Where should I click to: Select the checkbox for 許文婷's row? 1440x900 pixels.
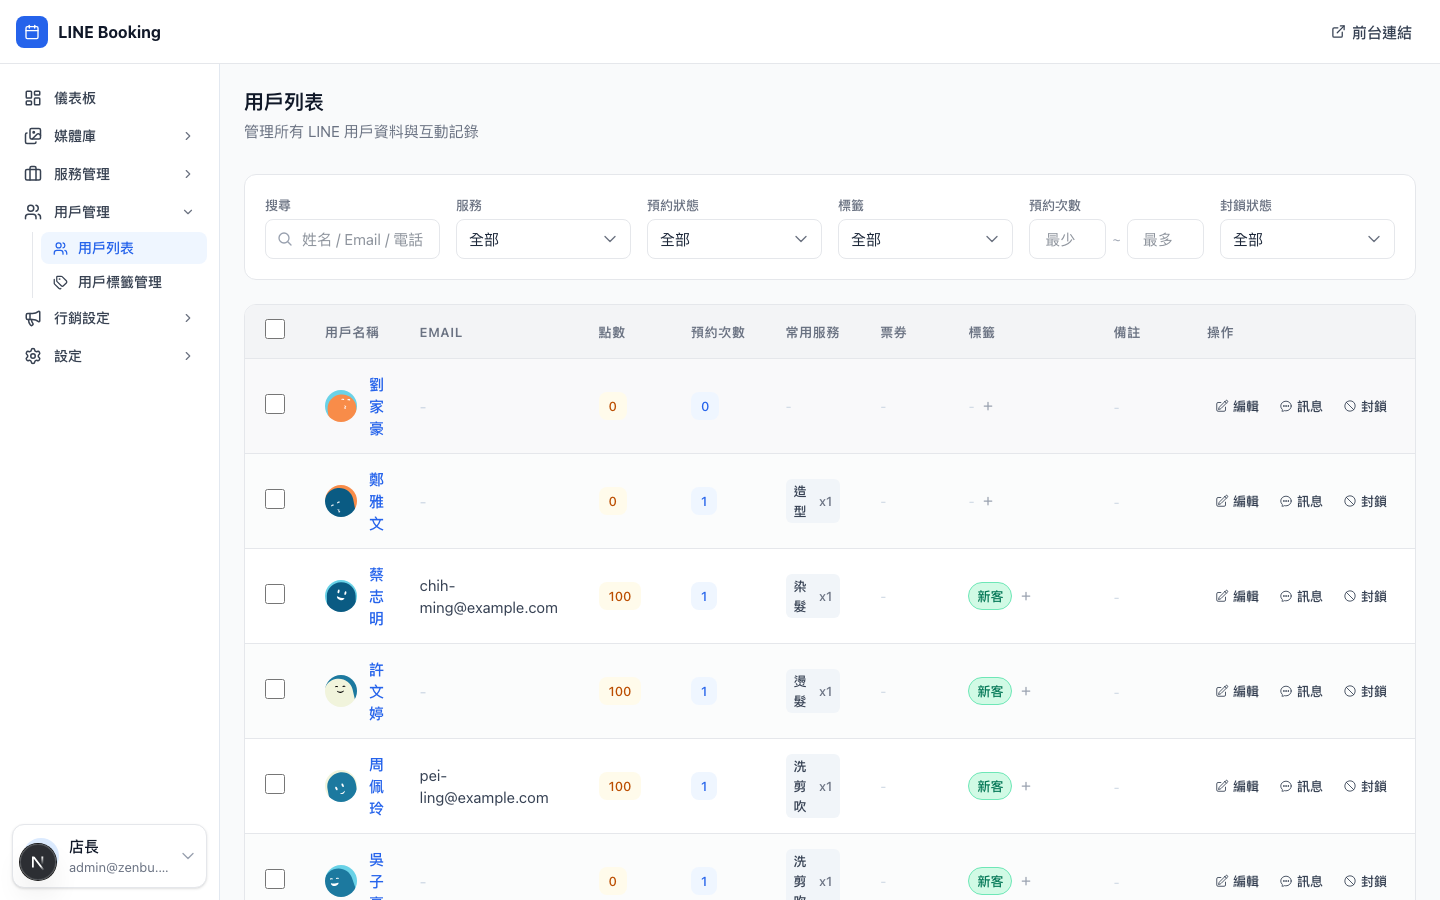[x=275, y=689]
